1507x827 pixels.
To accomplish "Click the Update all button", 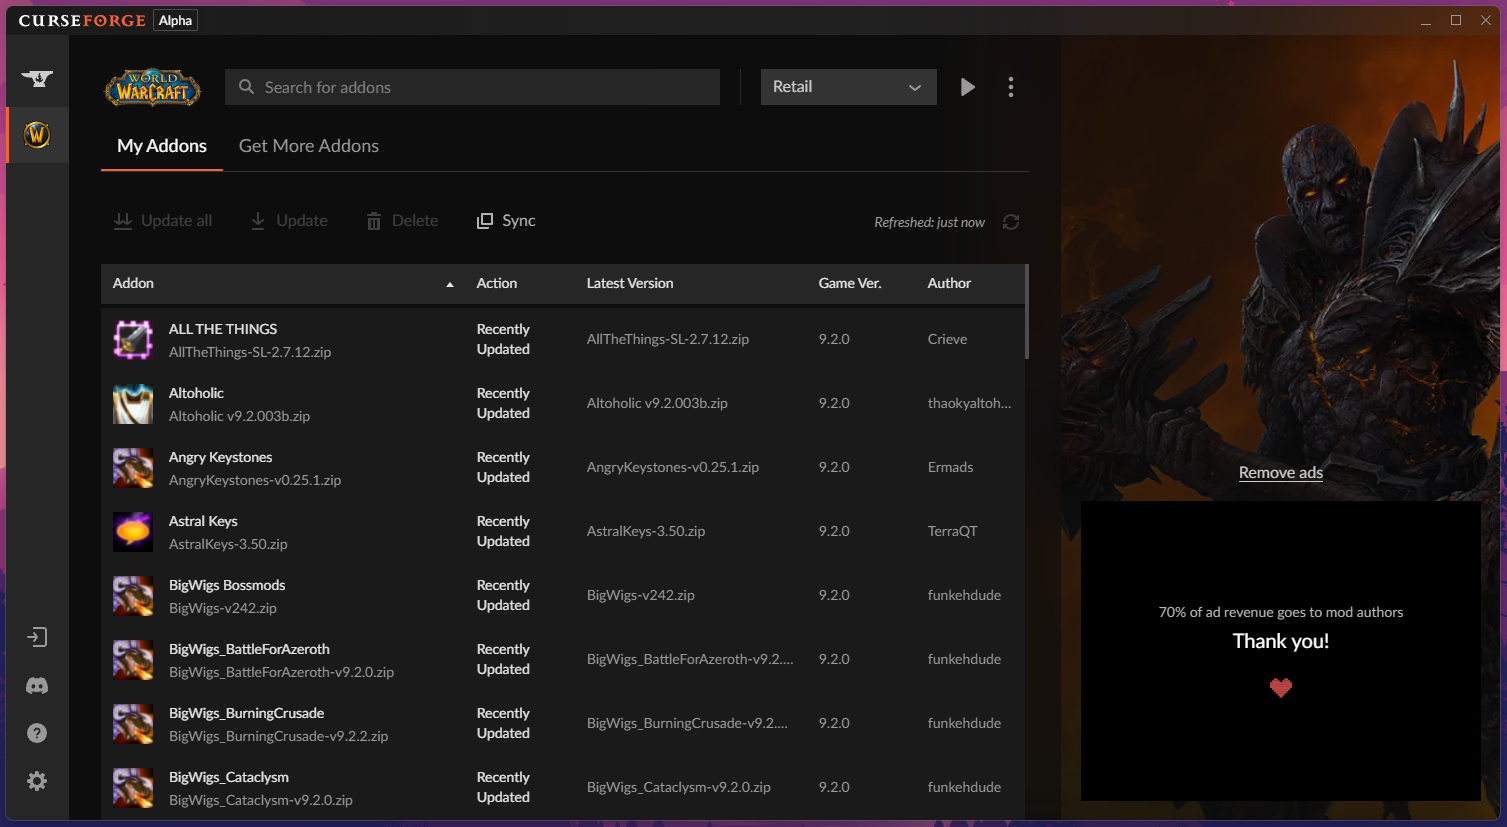I will pos(163,221).
